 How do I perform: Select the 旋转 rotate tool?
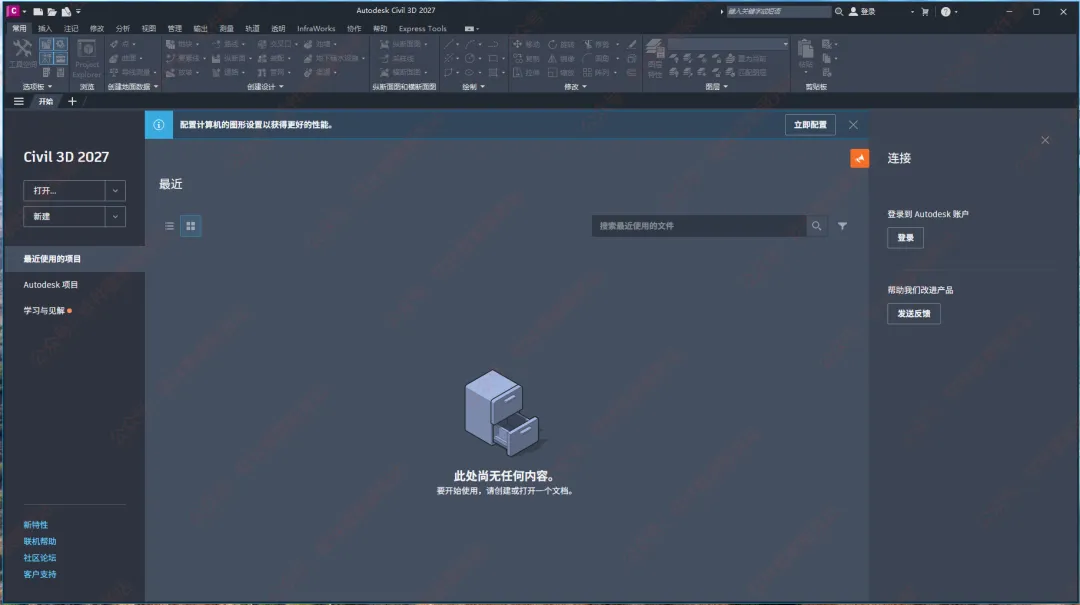pyautogui.click(x=561, y=44)
